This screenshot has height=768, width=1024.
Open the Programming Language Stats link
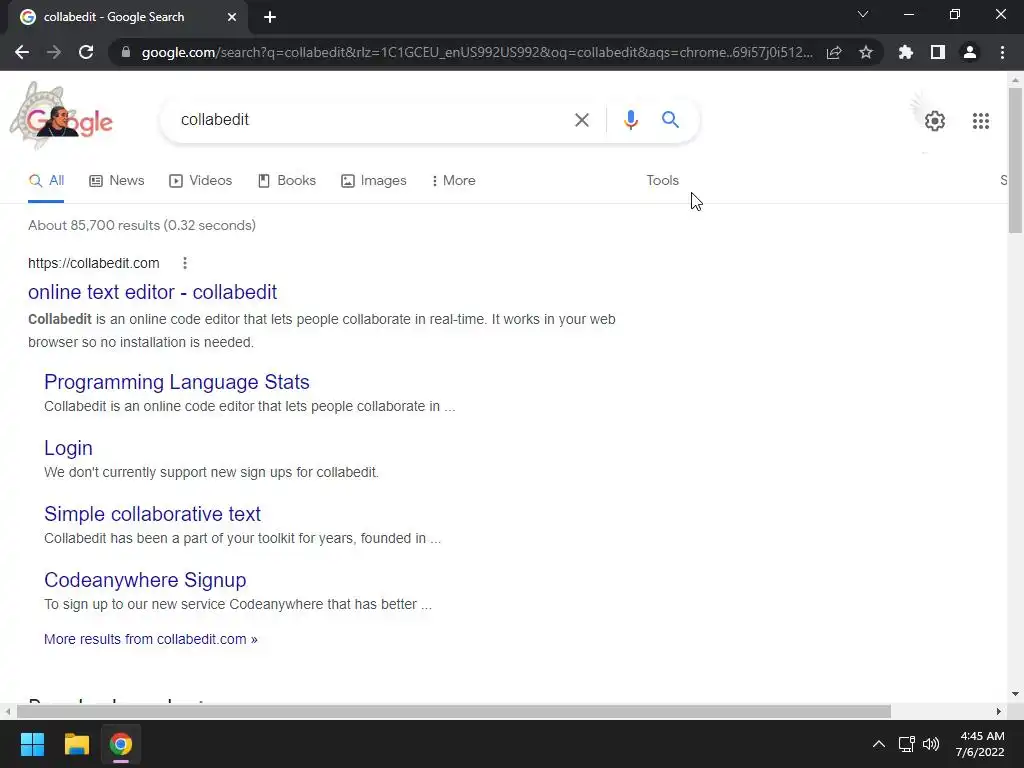(176, 382)
